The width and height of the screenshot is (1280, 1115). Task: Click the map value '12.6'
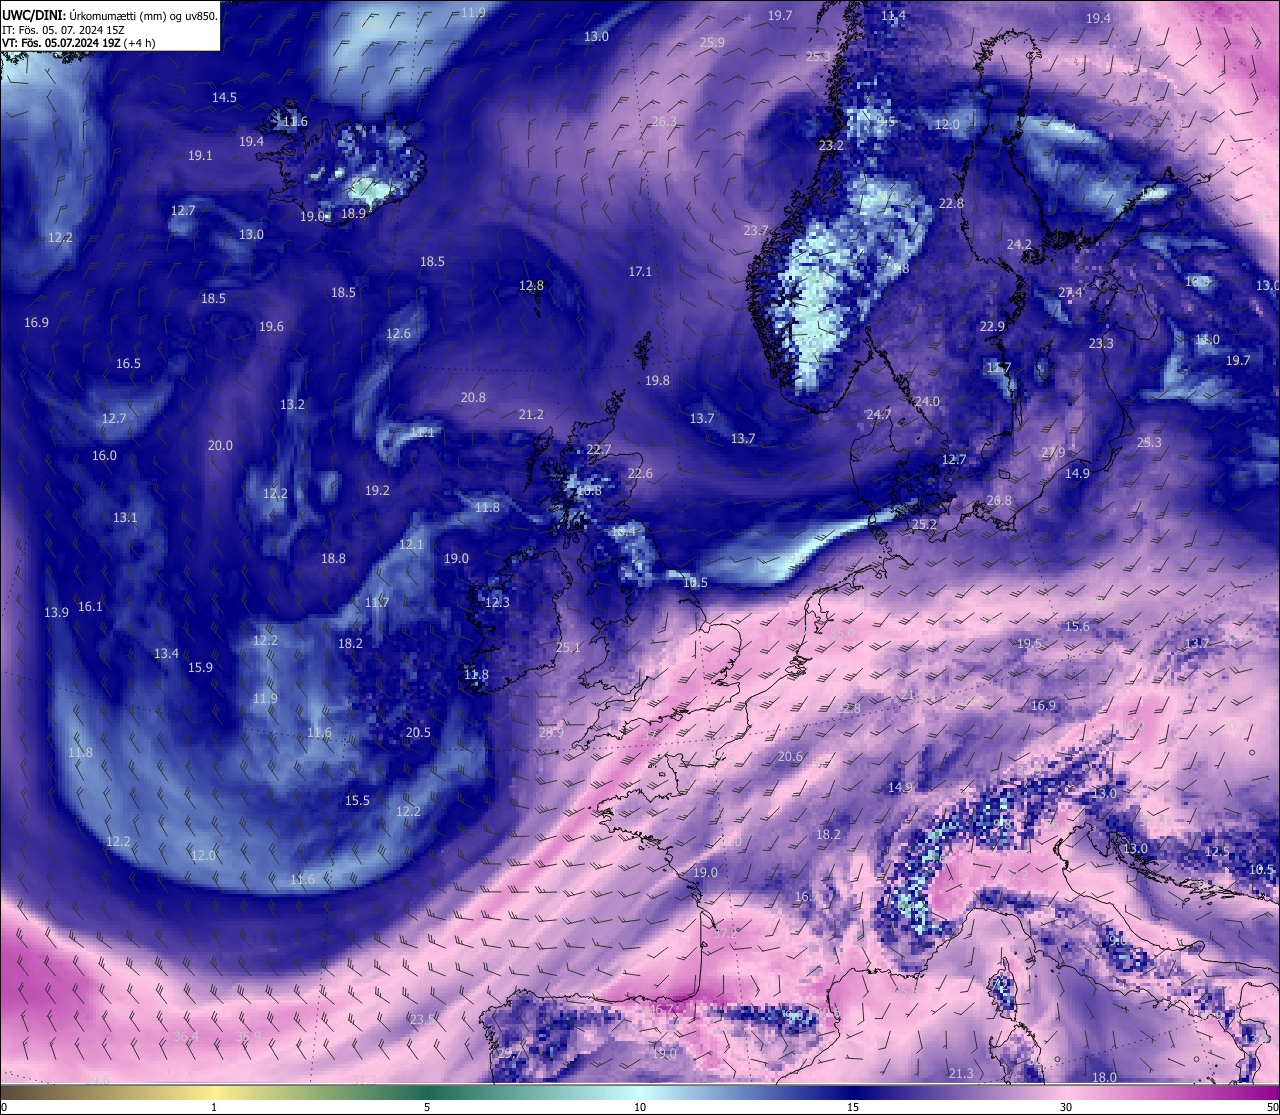(398, 334)
